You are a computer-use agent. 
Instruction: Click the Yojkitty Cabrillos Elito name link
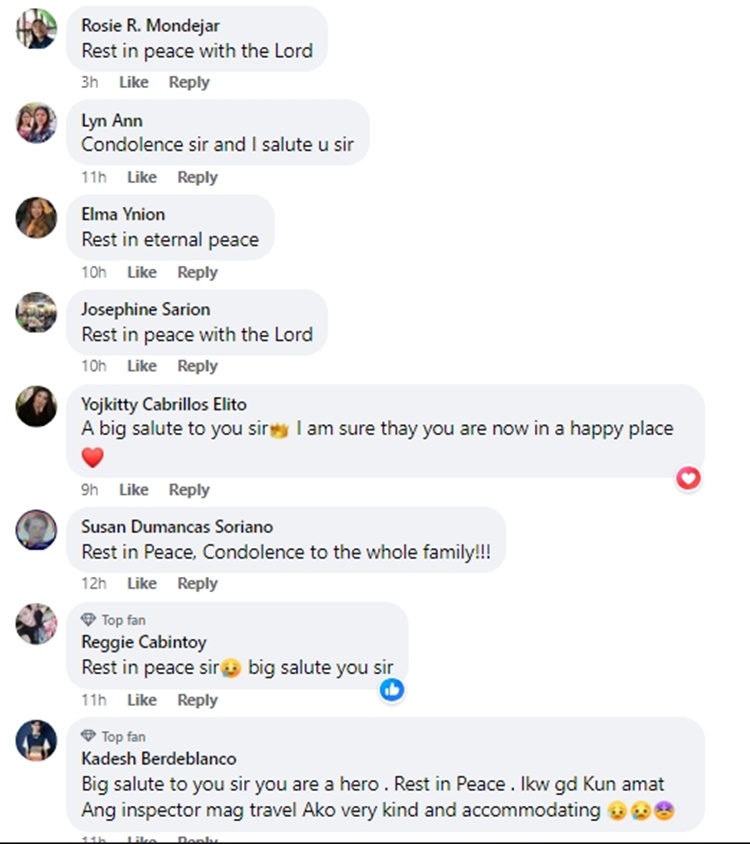pos(163,404)
